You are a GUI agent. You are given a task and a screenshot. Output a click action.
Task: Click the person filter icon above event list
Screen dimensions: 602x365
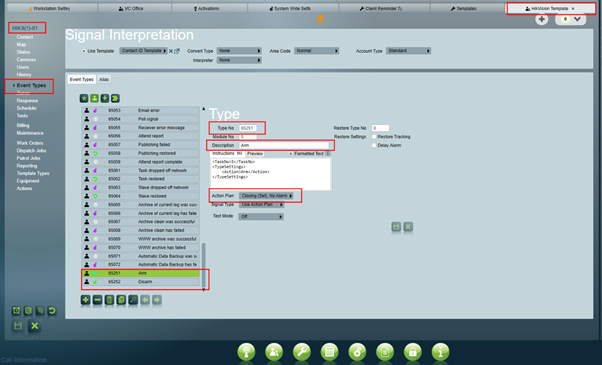[94, 98]
